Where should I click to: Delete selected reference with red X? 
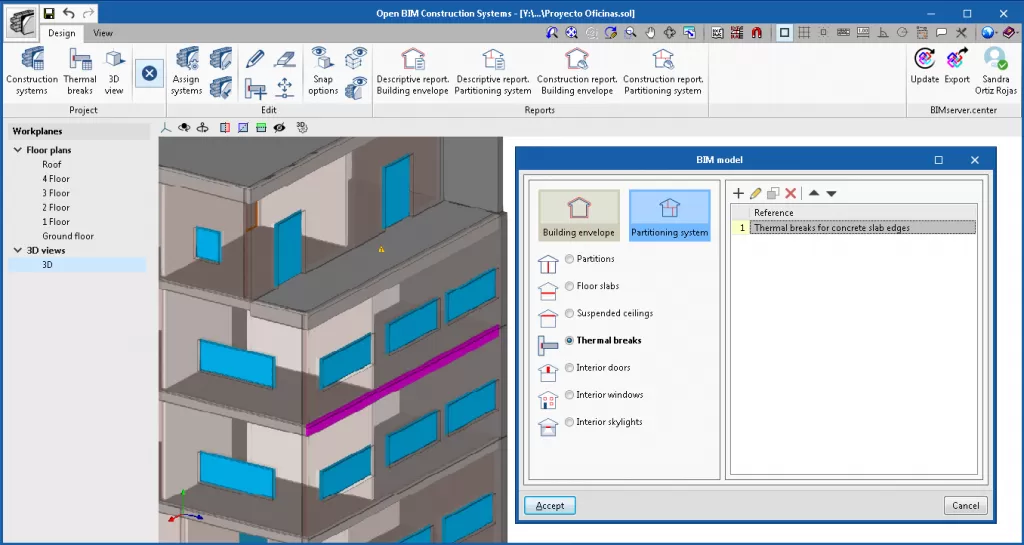790,193
